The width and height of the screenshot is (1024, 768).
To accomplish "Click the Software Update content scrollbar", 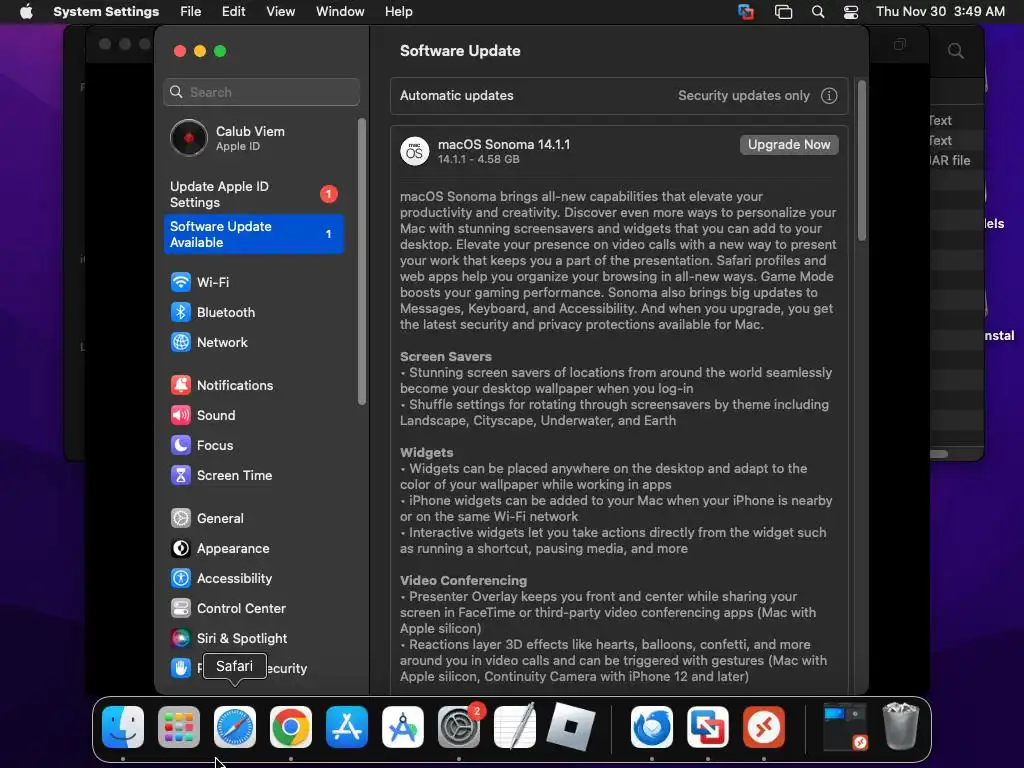I will [x=862, y=161].
